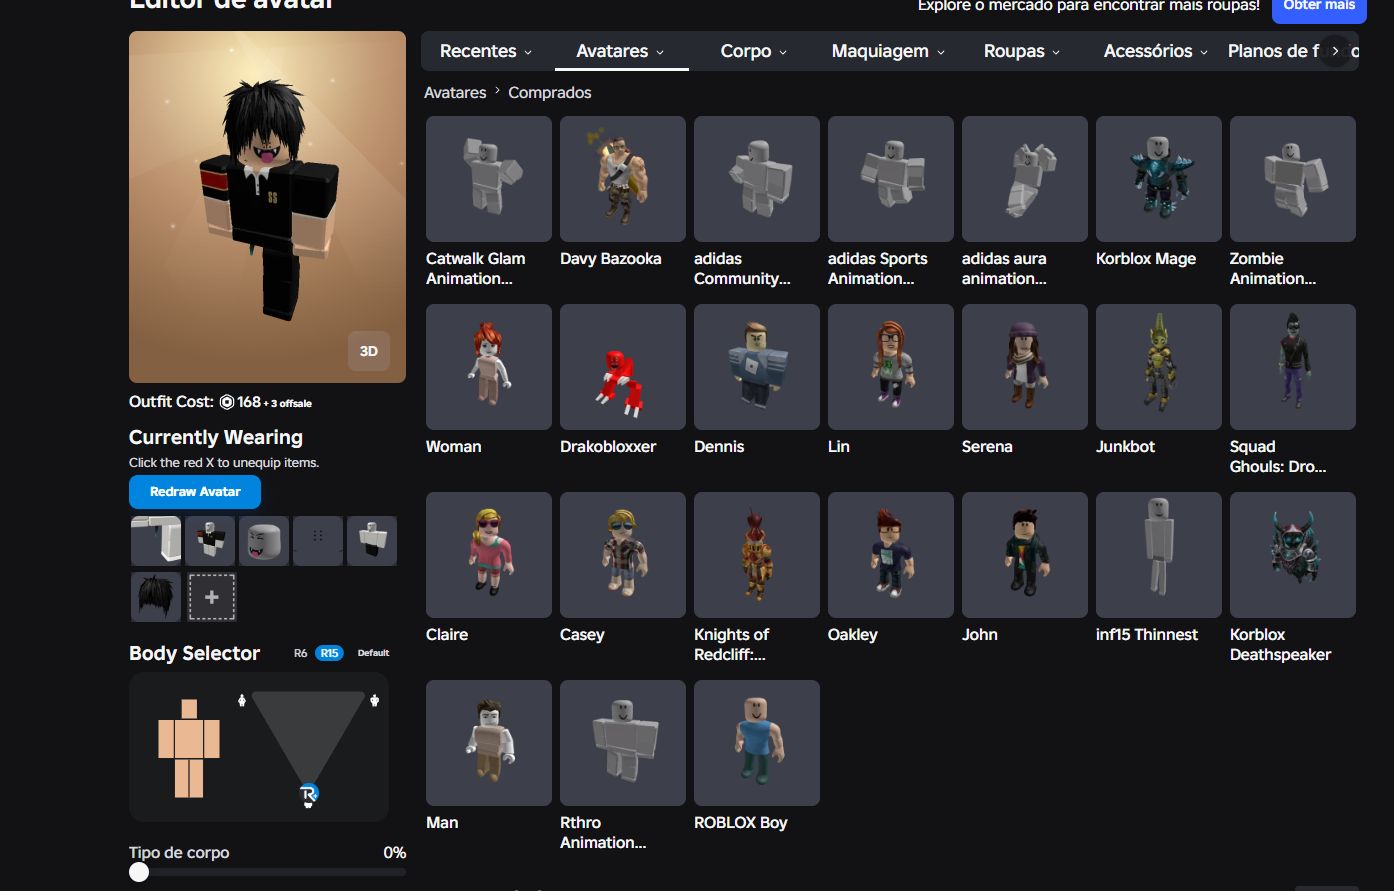Pick the ROBLOX Boy avatar
This screenshot has height=891, width=1394.
pos(757,743)
